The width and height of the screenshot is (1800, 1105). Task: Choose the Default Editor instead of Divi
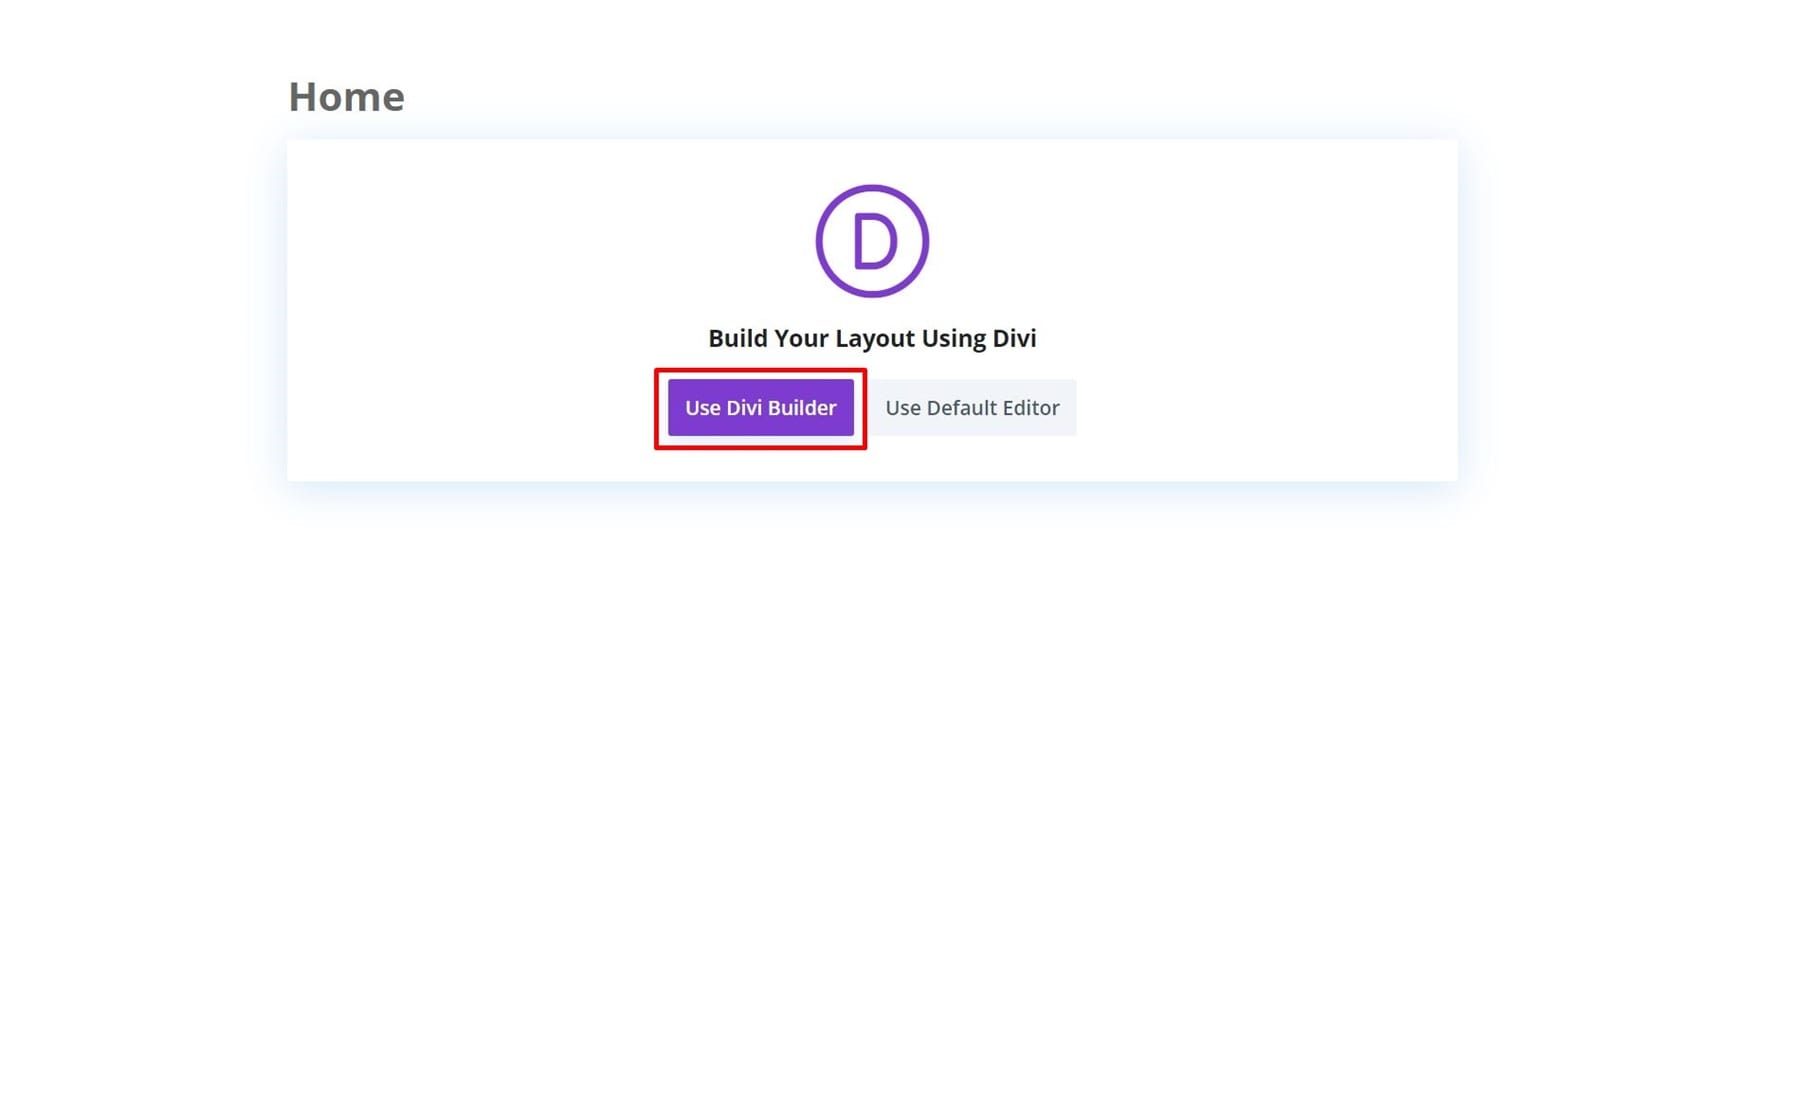coord(972,407)
